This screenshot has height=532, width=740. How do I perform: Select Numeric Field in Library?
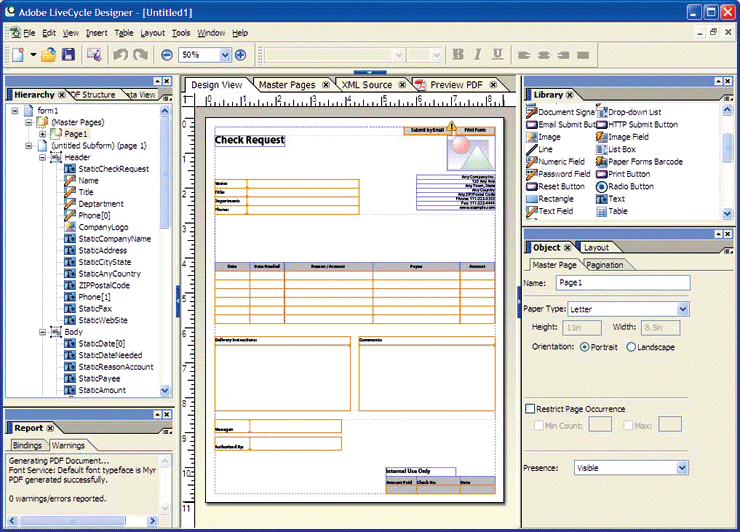[555, 161]
